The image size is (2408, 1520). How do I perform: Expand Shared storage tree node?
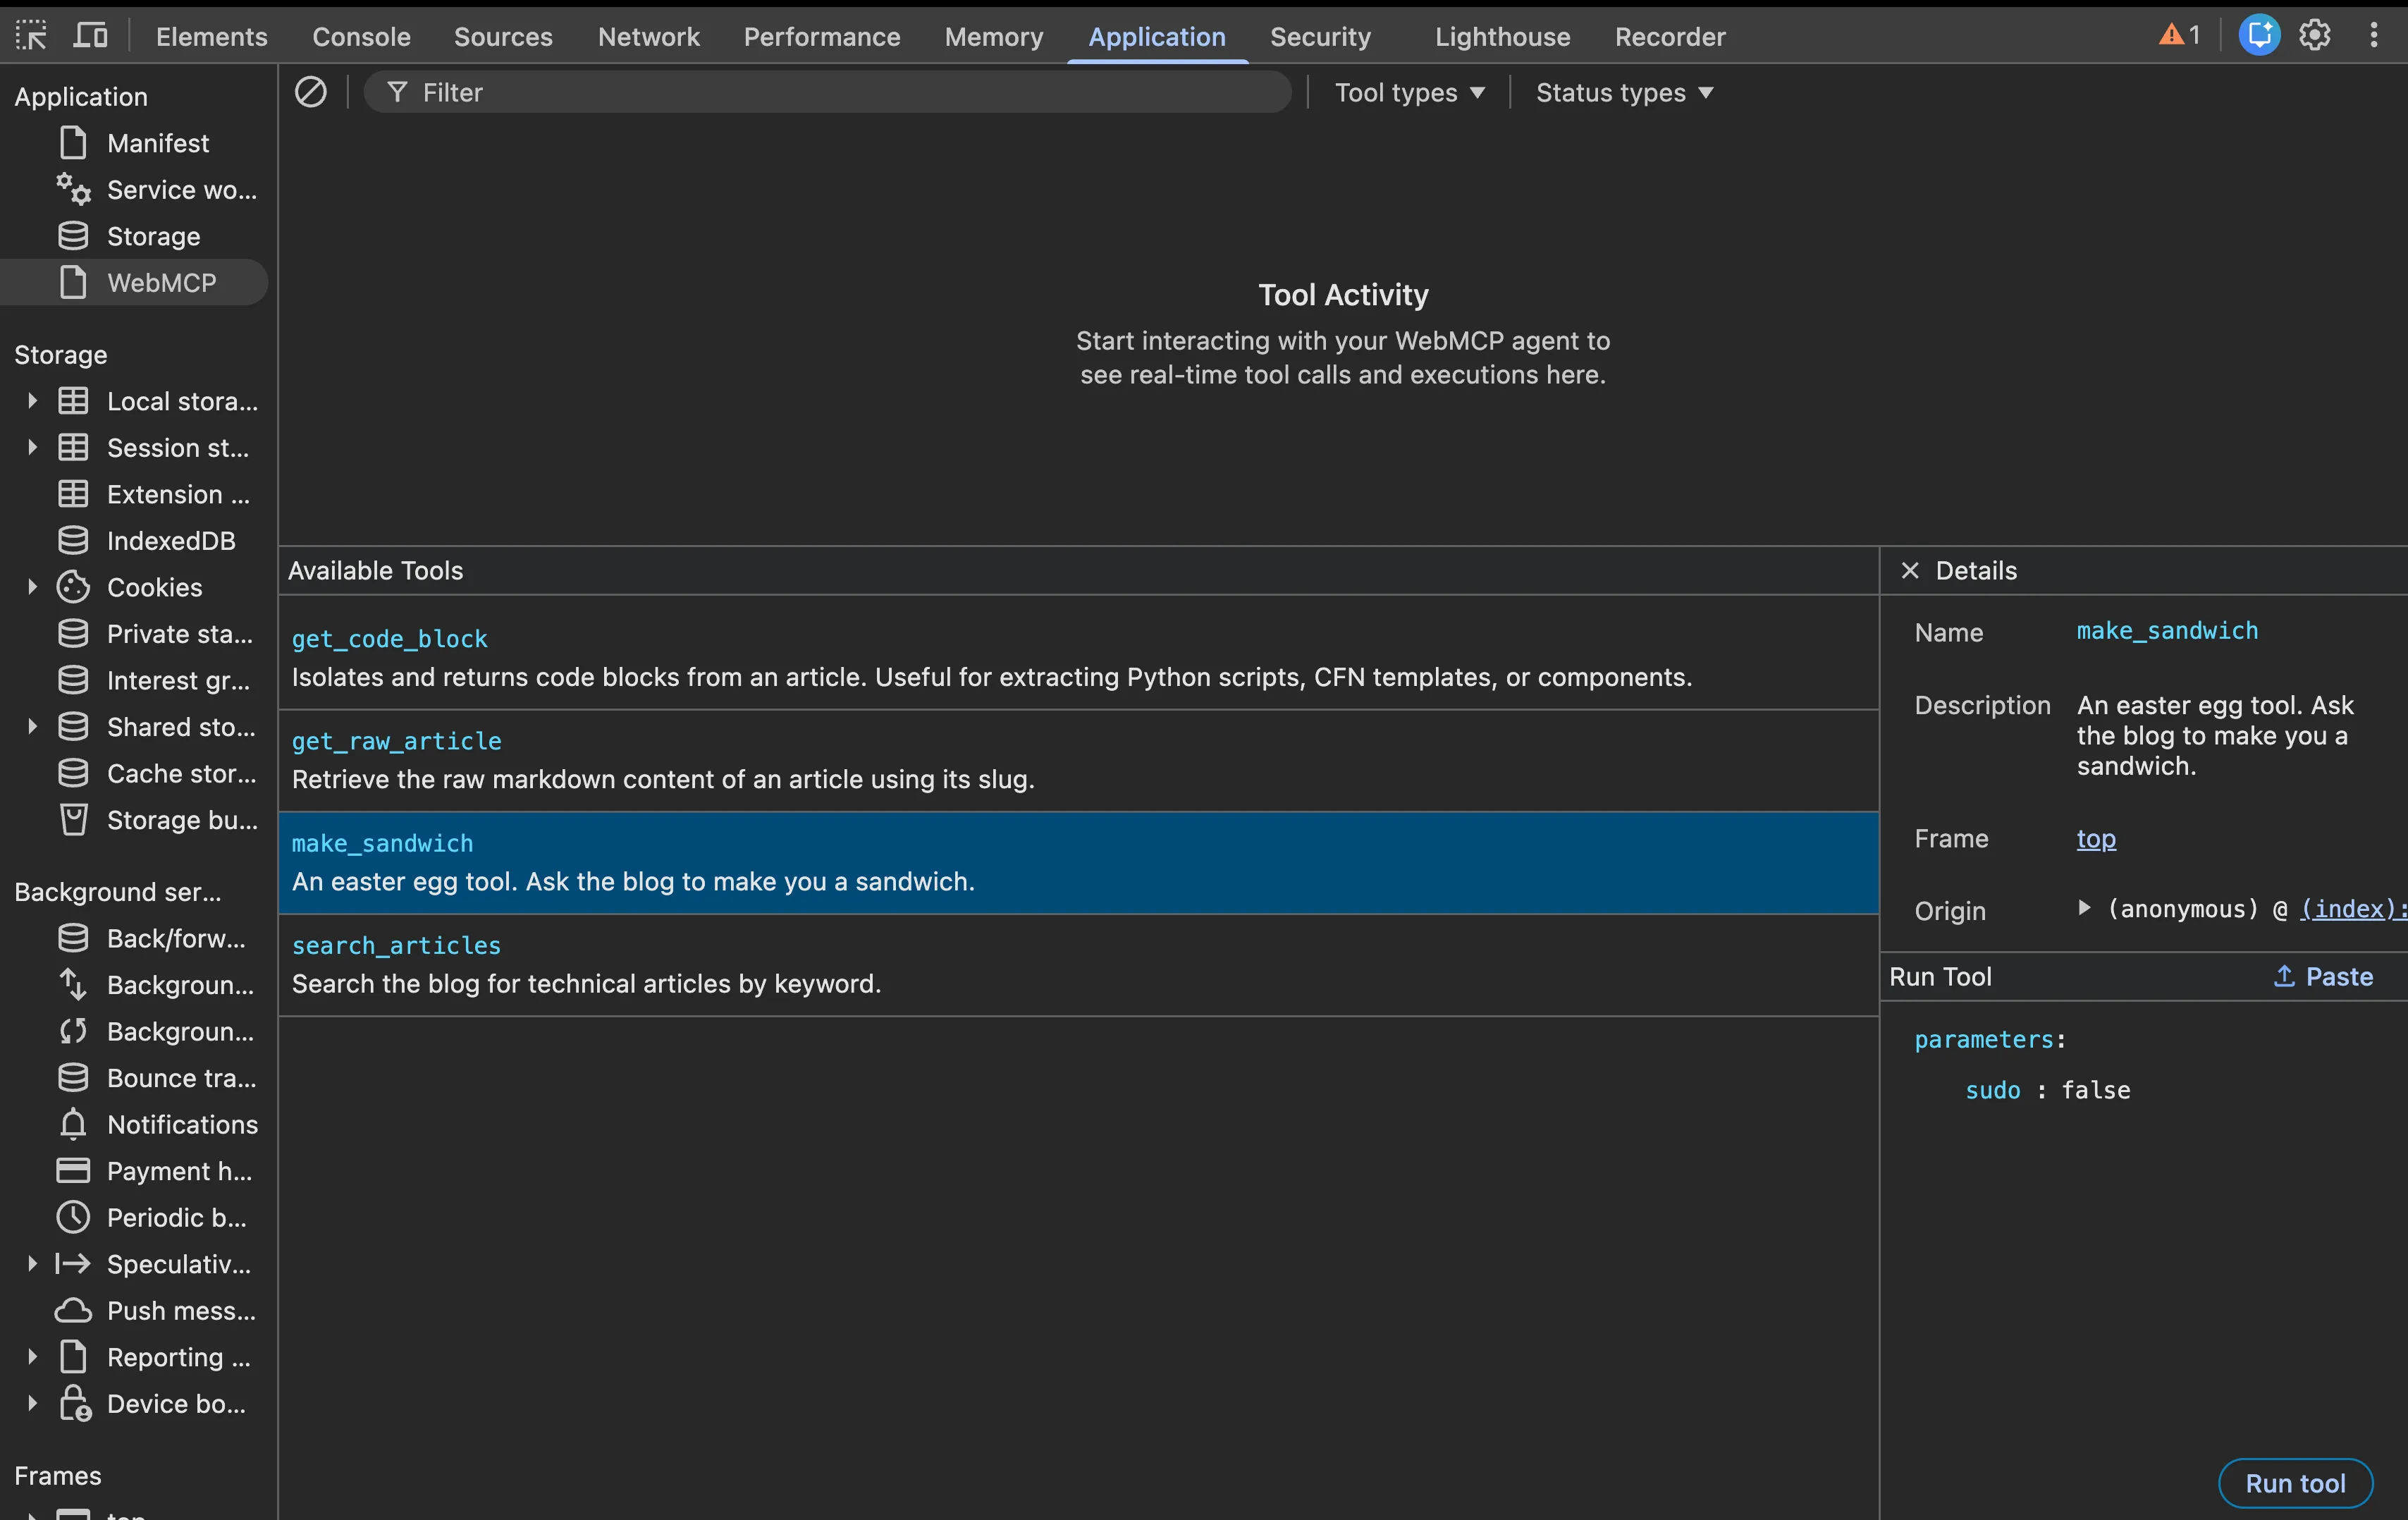[32, 727]
